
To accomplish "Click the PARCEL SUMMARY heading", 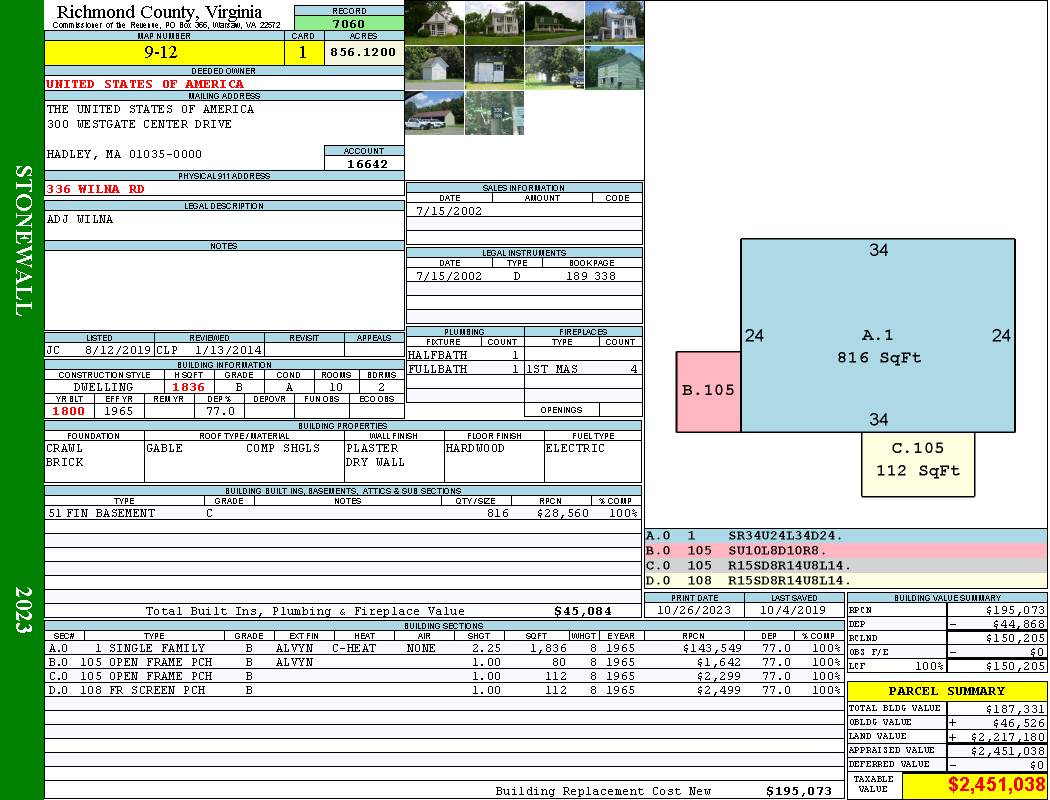I will 946,691.
